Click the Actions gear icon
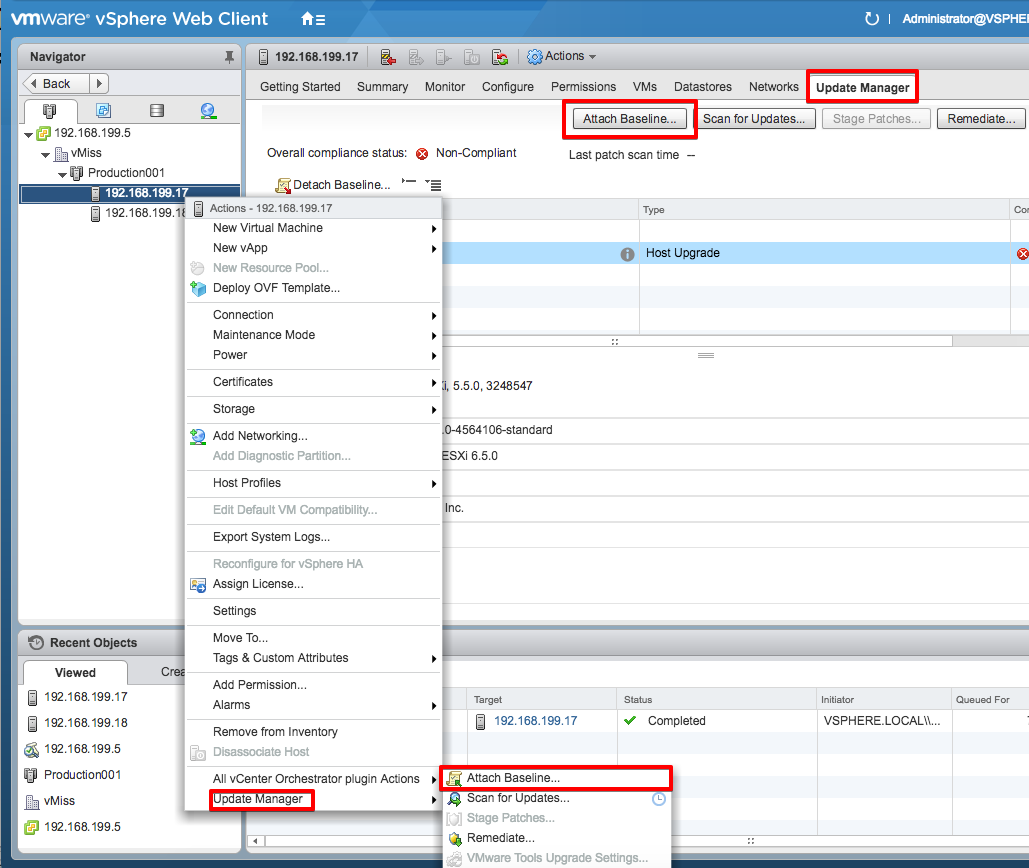This screenshot has width=1029, height=868. click(535, 57)
